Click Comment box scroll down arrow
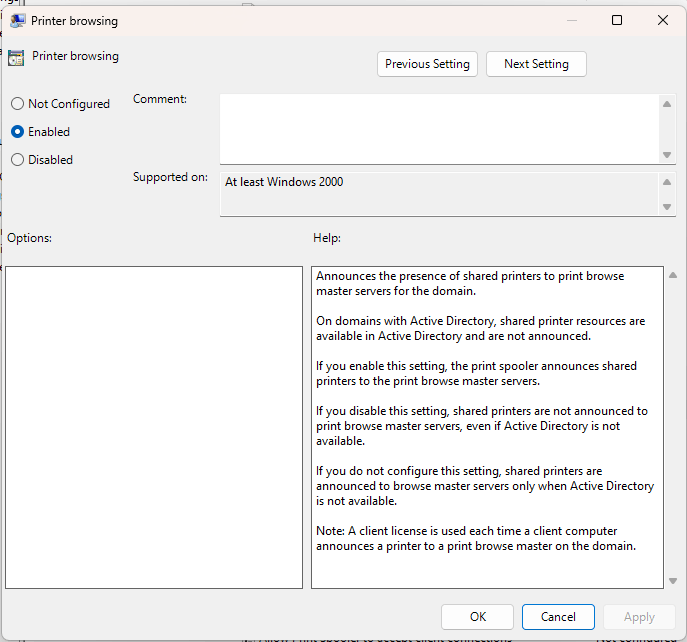The width and height of the screenshot is (687, 642). [x=667, y=155]
